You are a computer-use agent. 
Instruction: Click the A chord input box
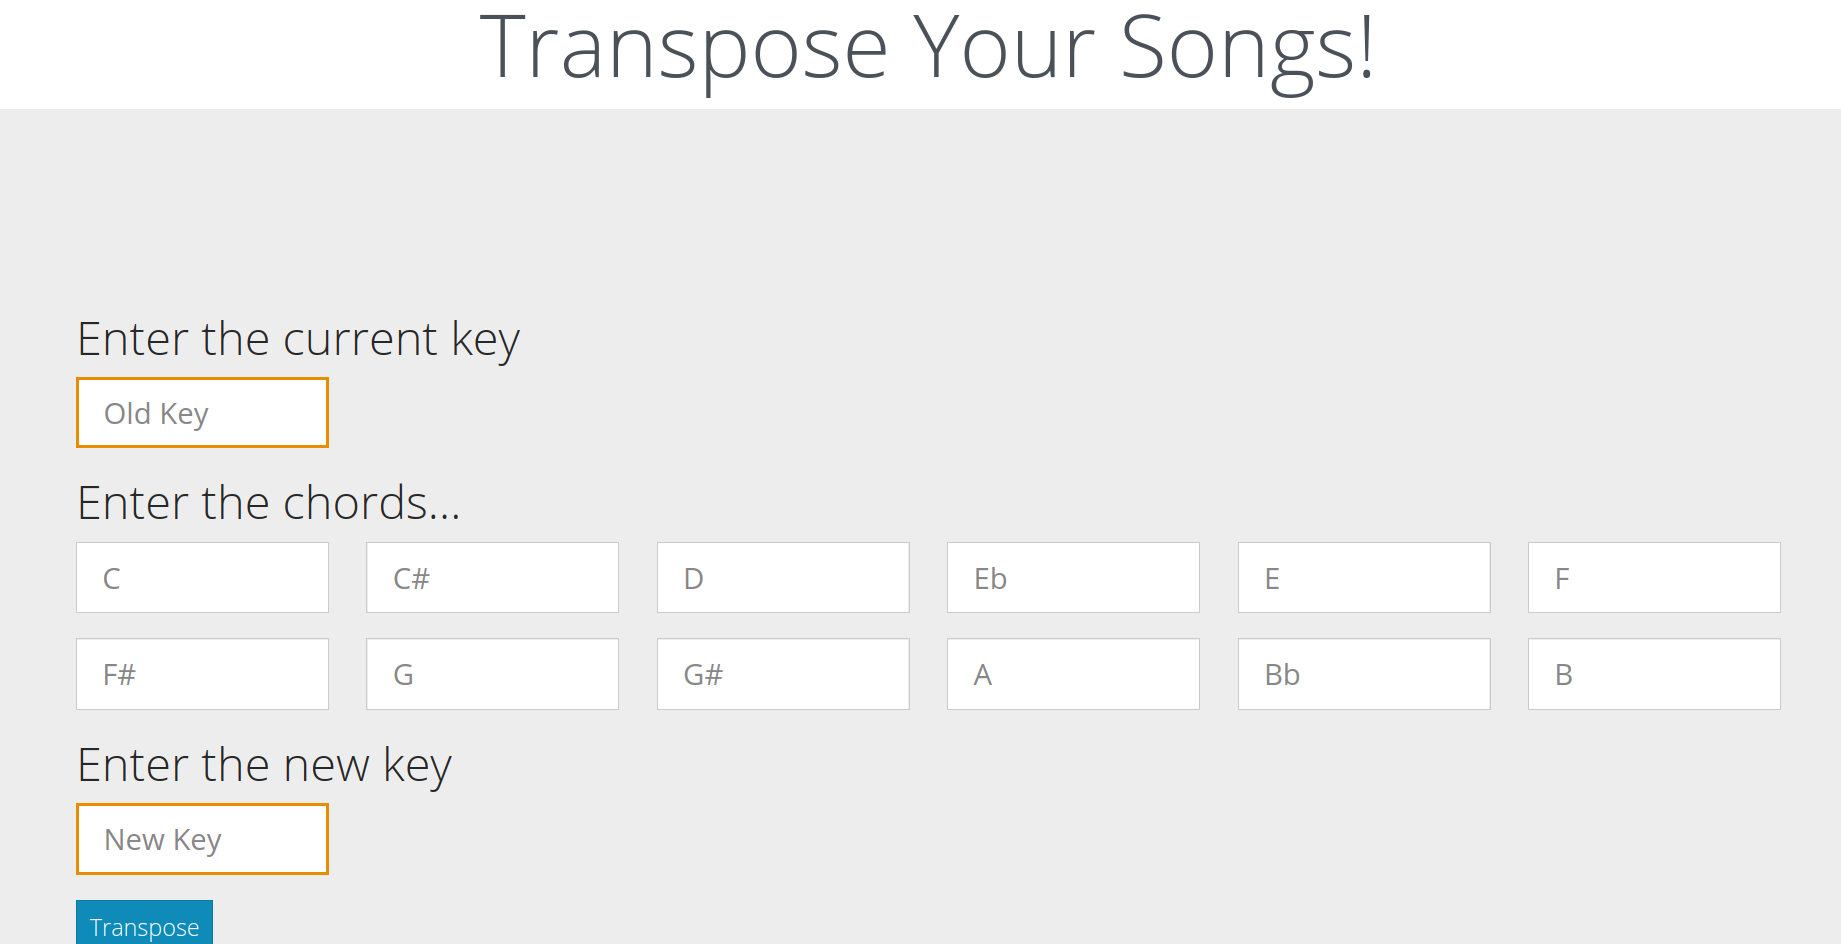[1073, 674]
